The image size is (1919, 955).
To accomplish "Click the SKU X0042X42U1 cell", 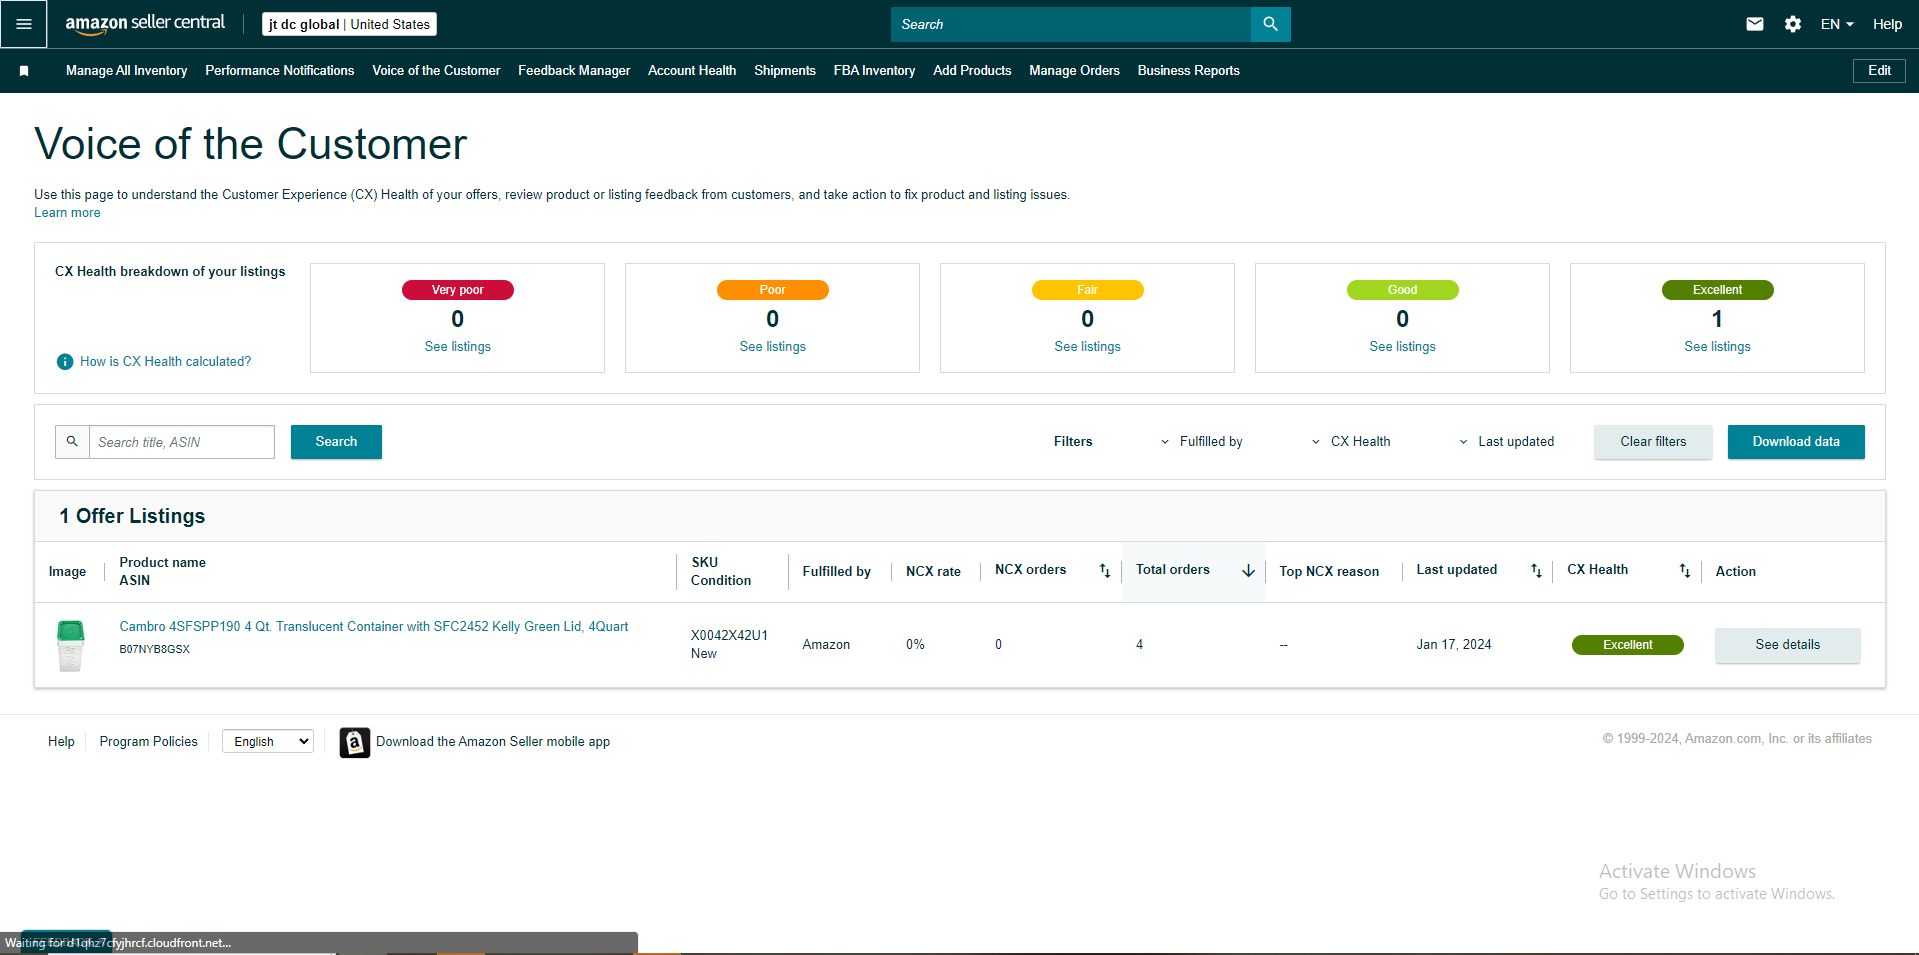I will [730, 636].
